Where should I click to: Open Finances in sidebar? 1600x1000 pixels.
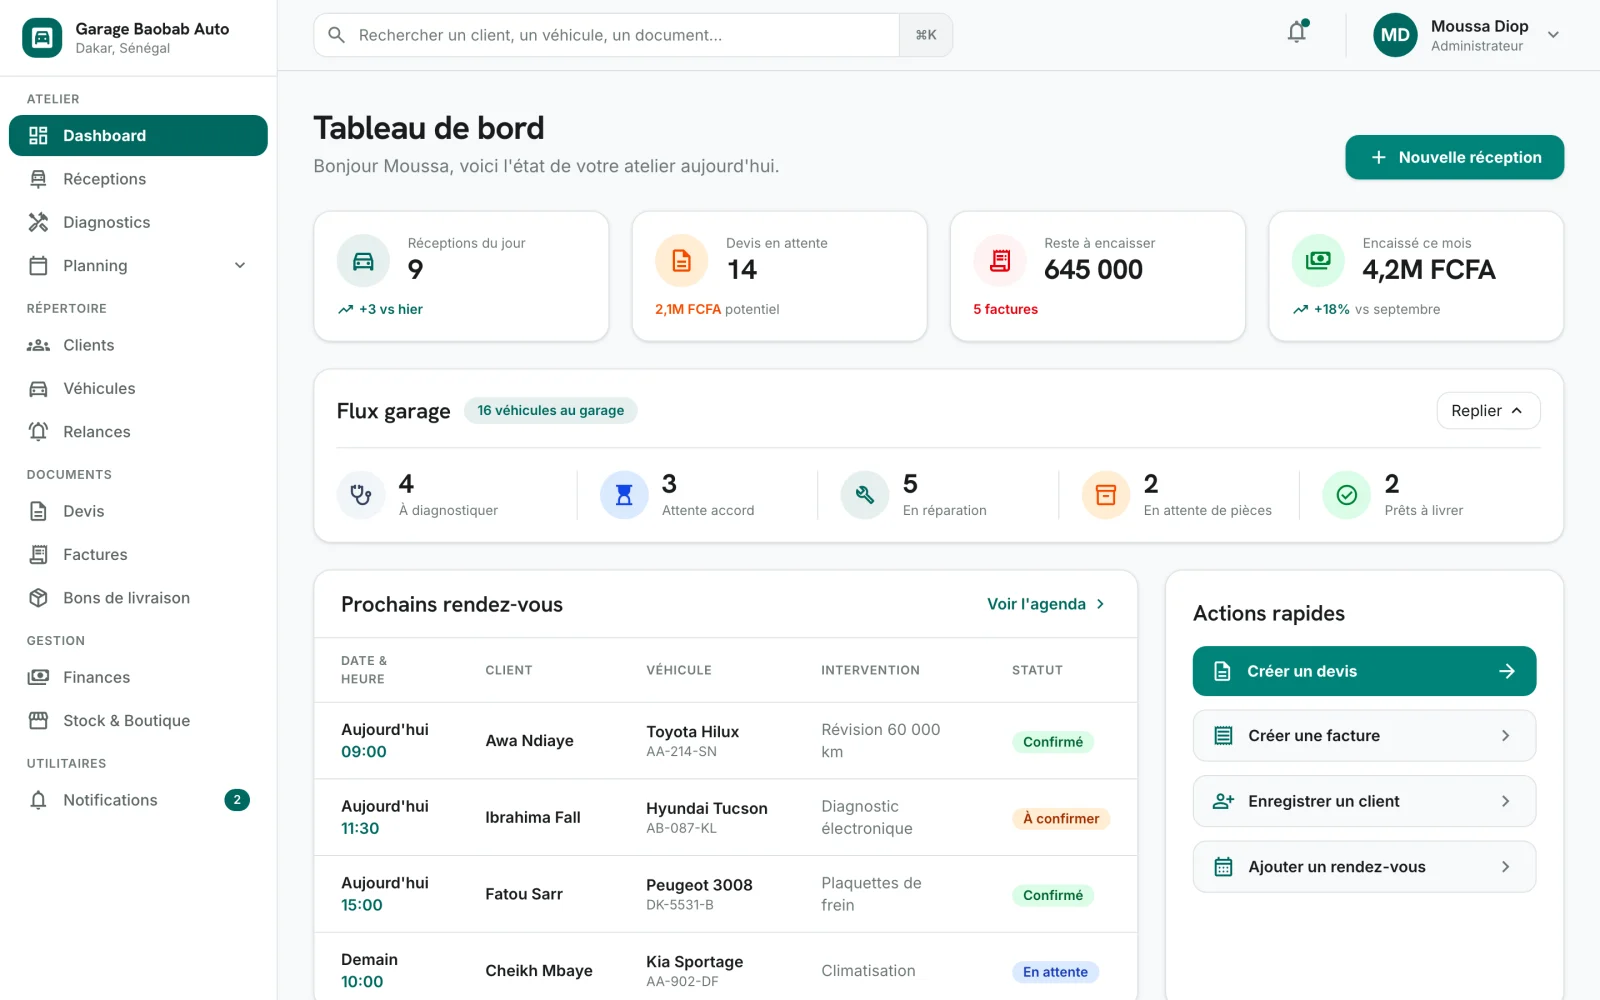[138, 677]
